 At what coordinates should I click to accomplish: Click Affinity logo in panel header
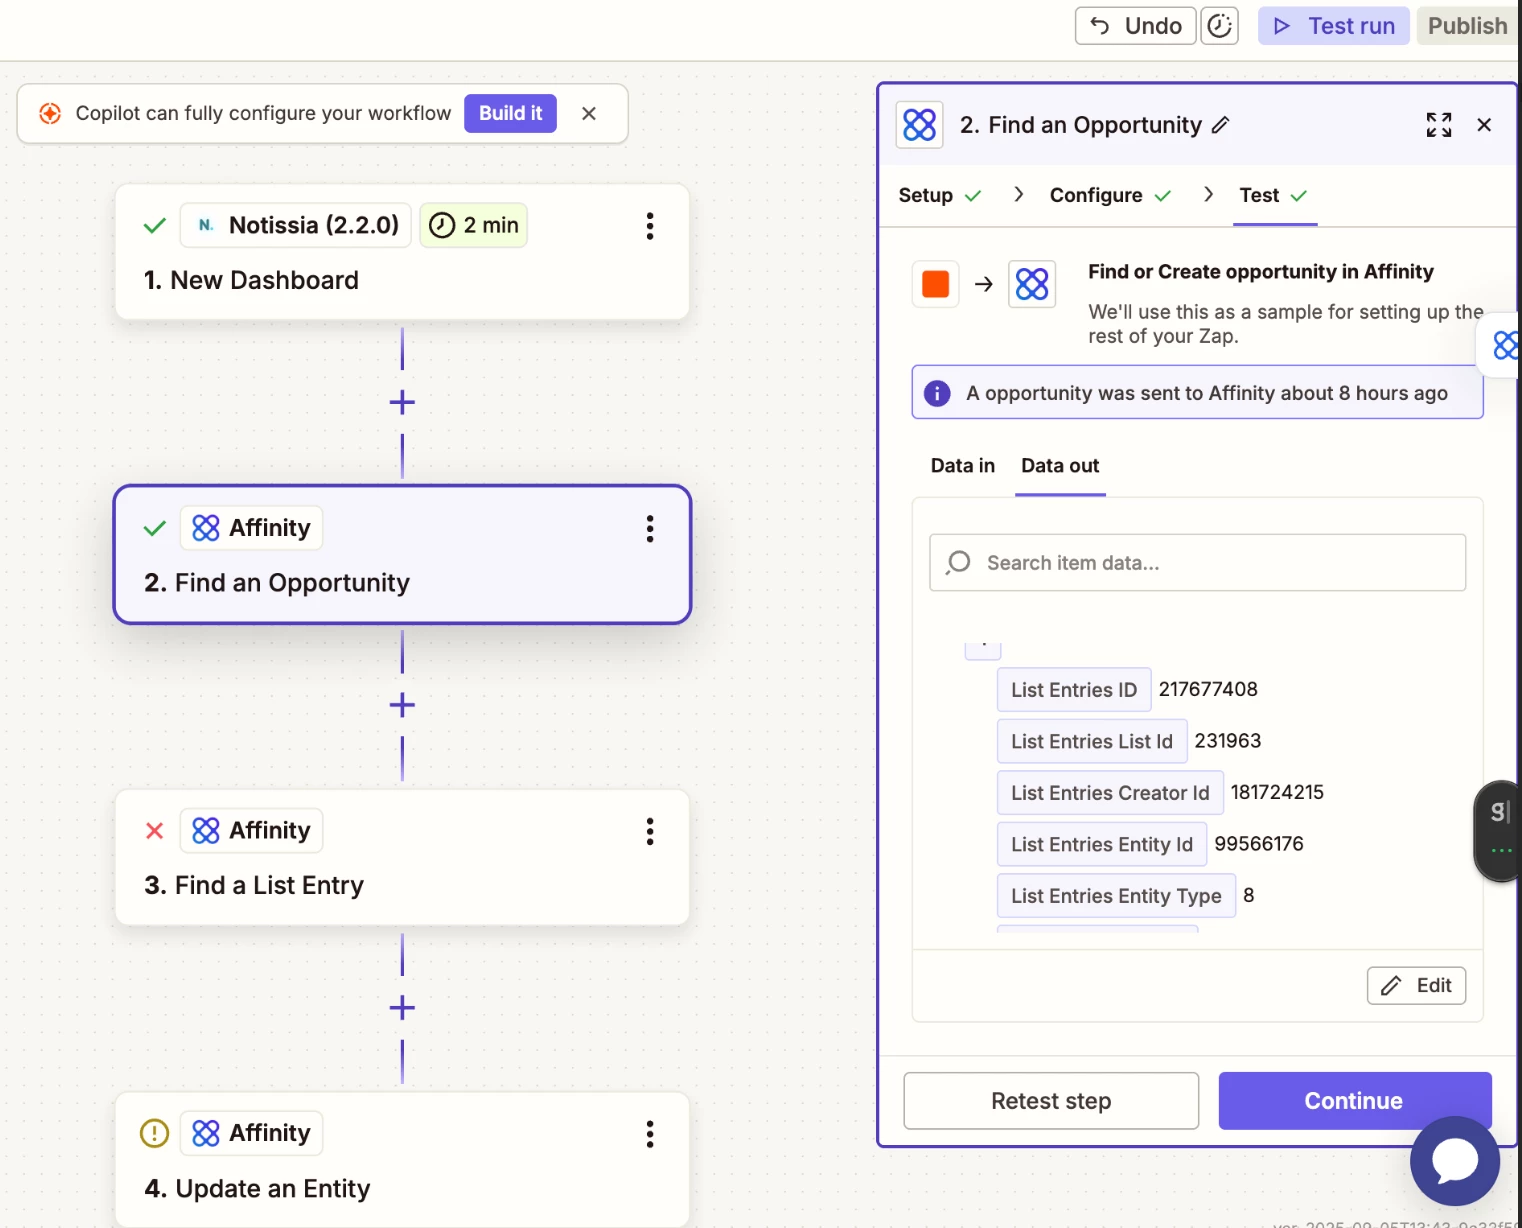coord(919,125)
